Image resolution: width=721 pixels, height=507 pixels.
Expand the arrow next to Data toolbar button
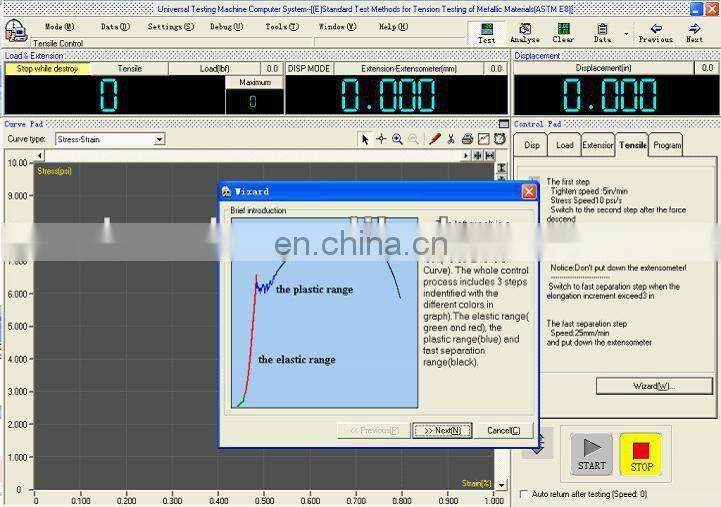(x=626, y=33)
